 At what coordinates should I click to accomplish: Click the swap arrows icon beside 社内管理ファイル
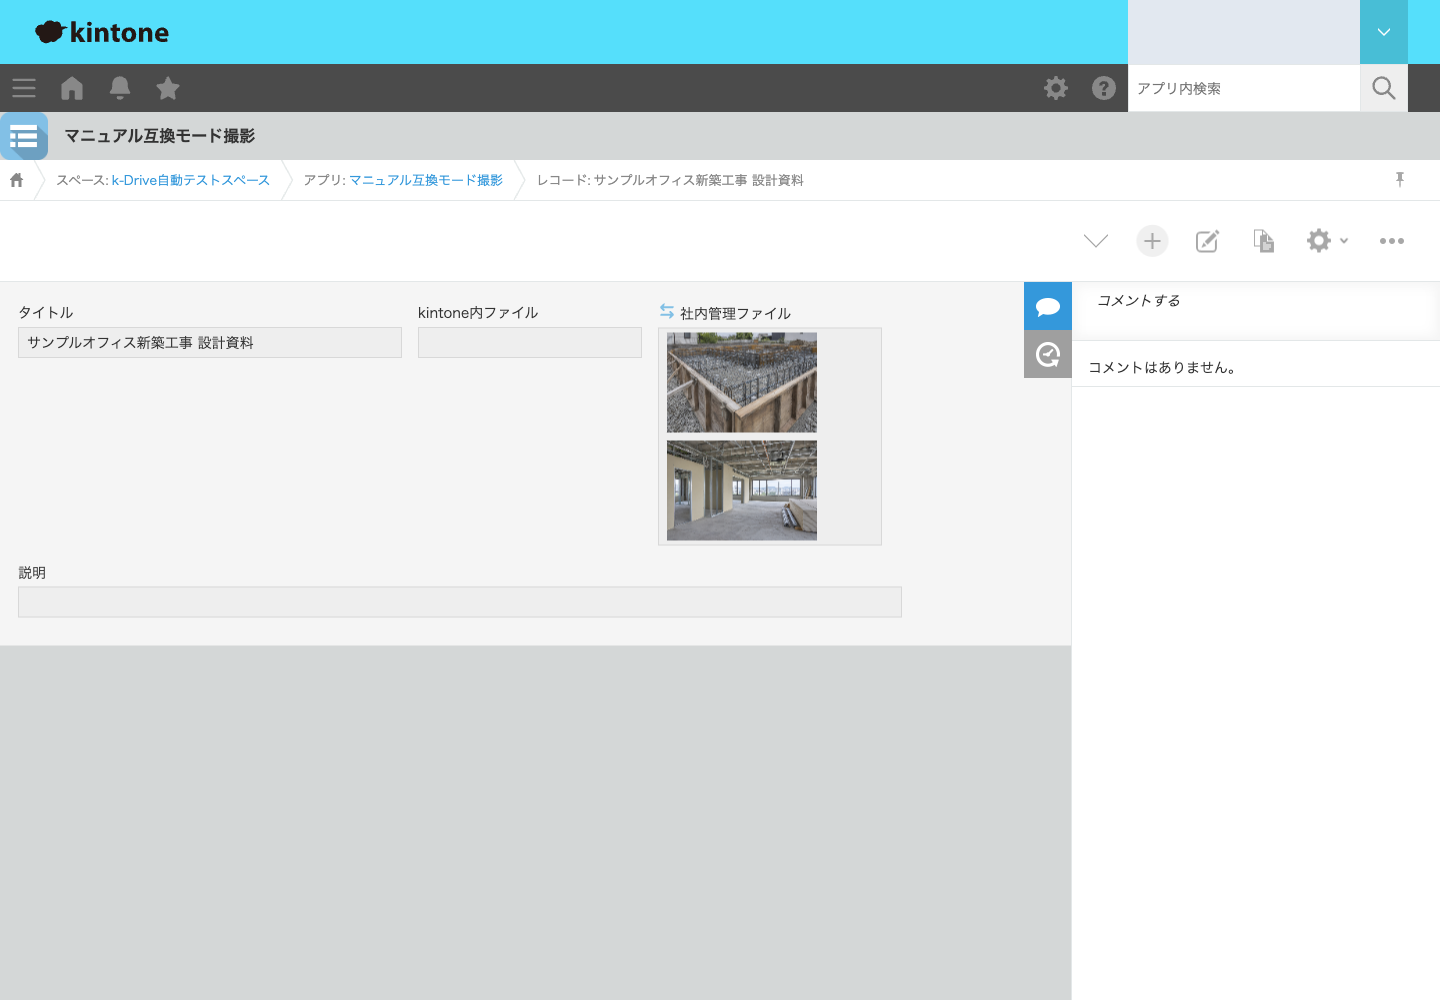[667, 312]
